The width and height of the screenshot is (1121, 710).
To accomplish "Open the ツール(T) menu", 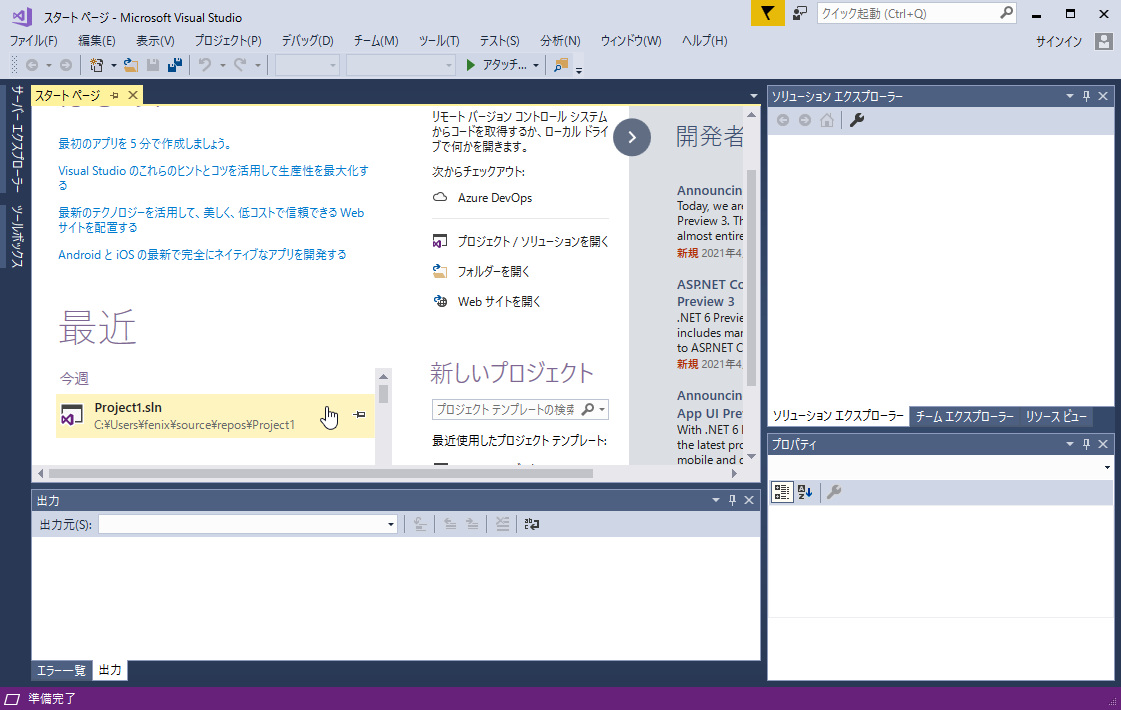I will tap(439, 41).
